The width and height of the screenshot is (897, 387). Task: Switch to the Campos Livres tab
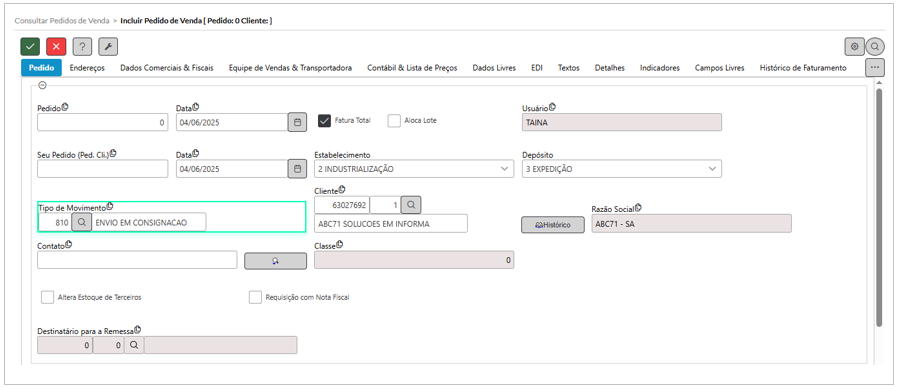pos(719,68)
